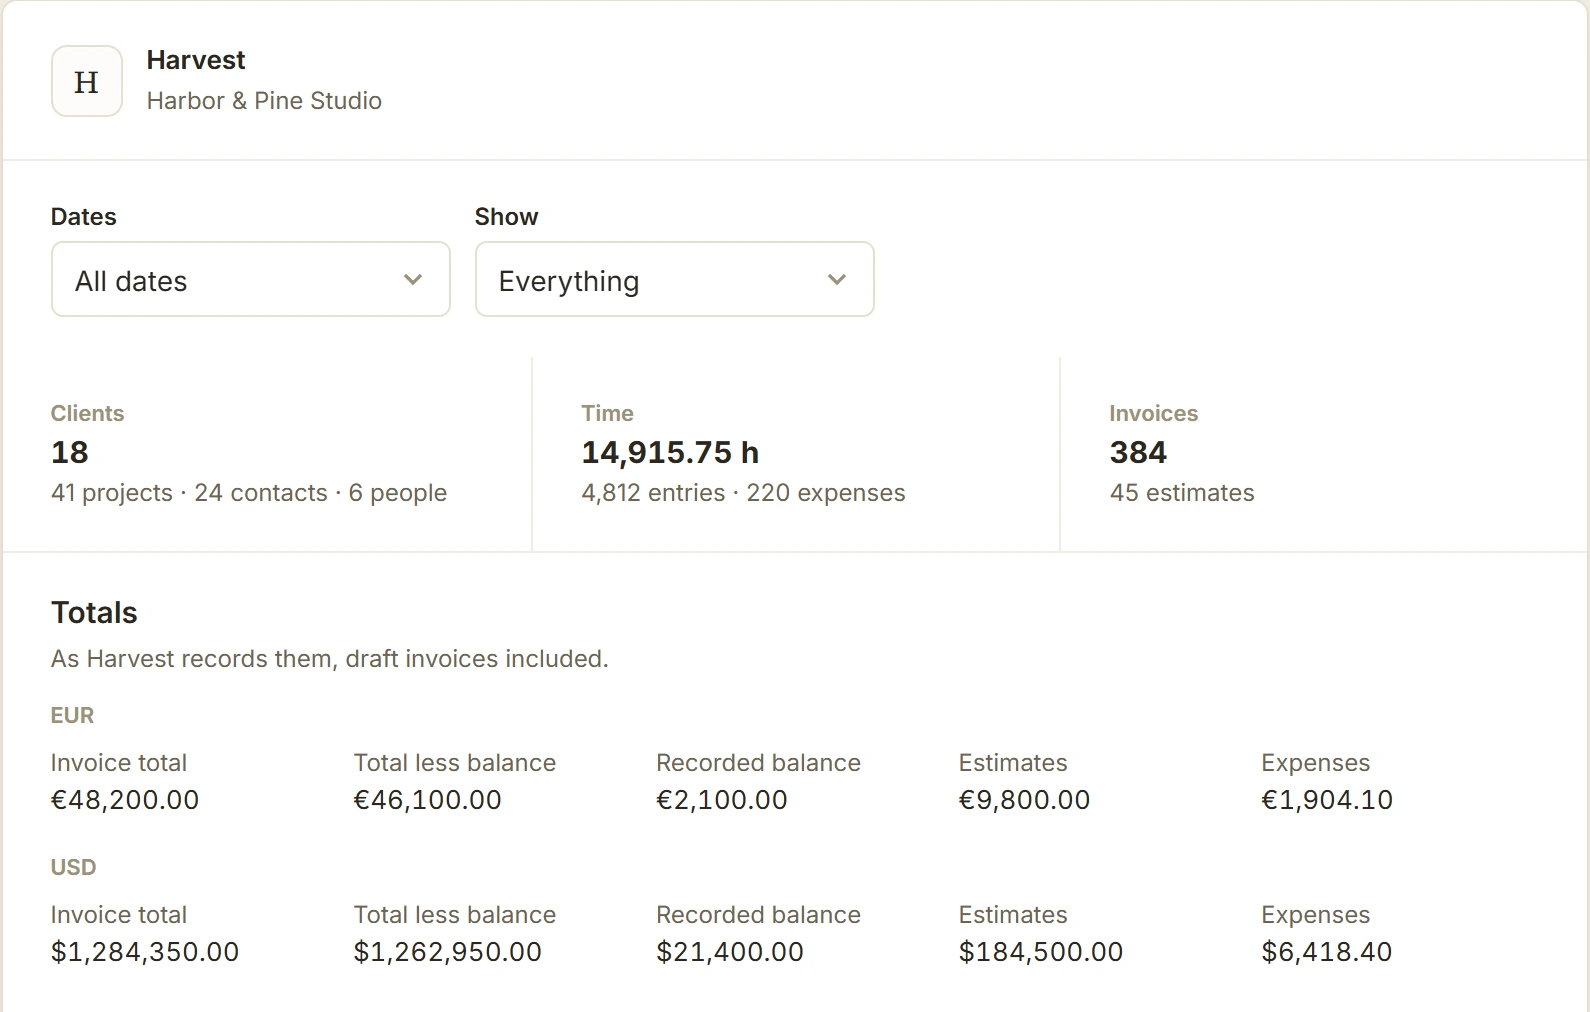This screenshot has height=1012, width=1590.
Task: Click the Invoices stat heading
Action: click(x=1154, y=413)
